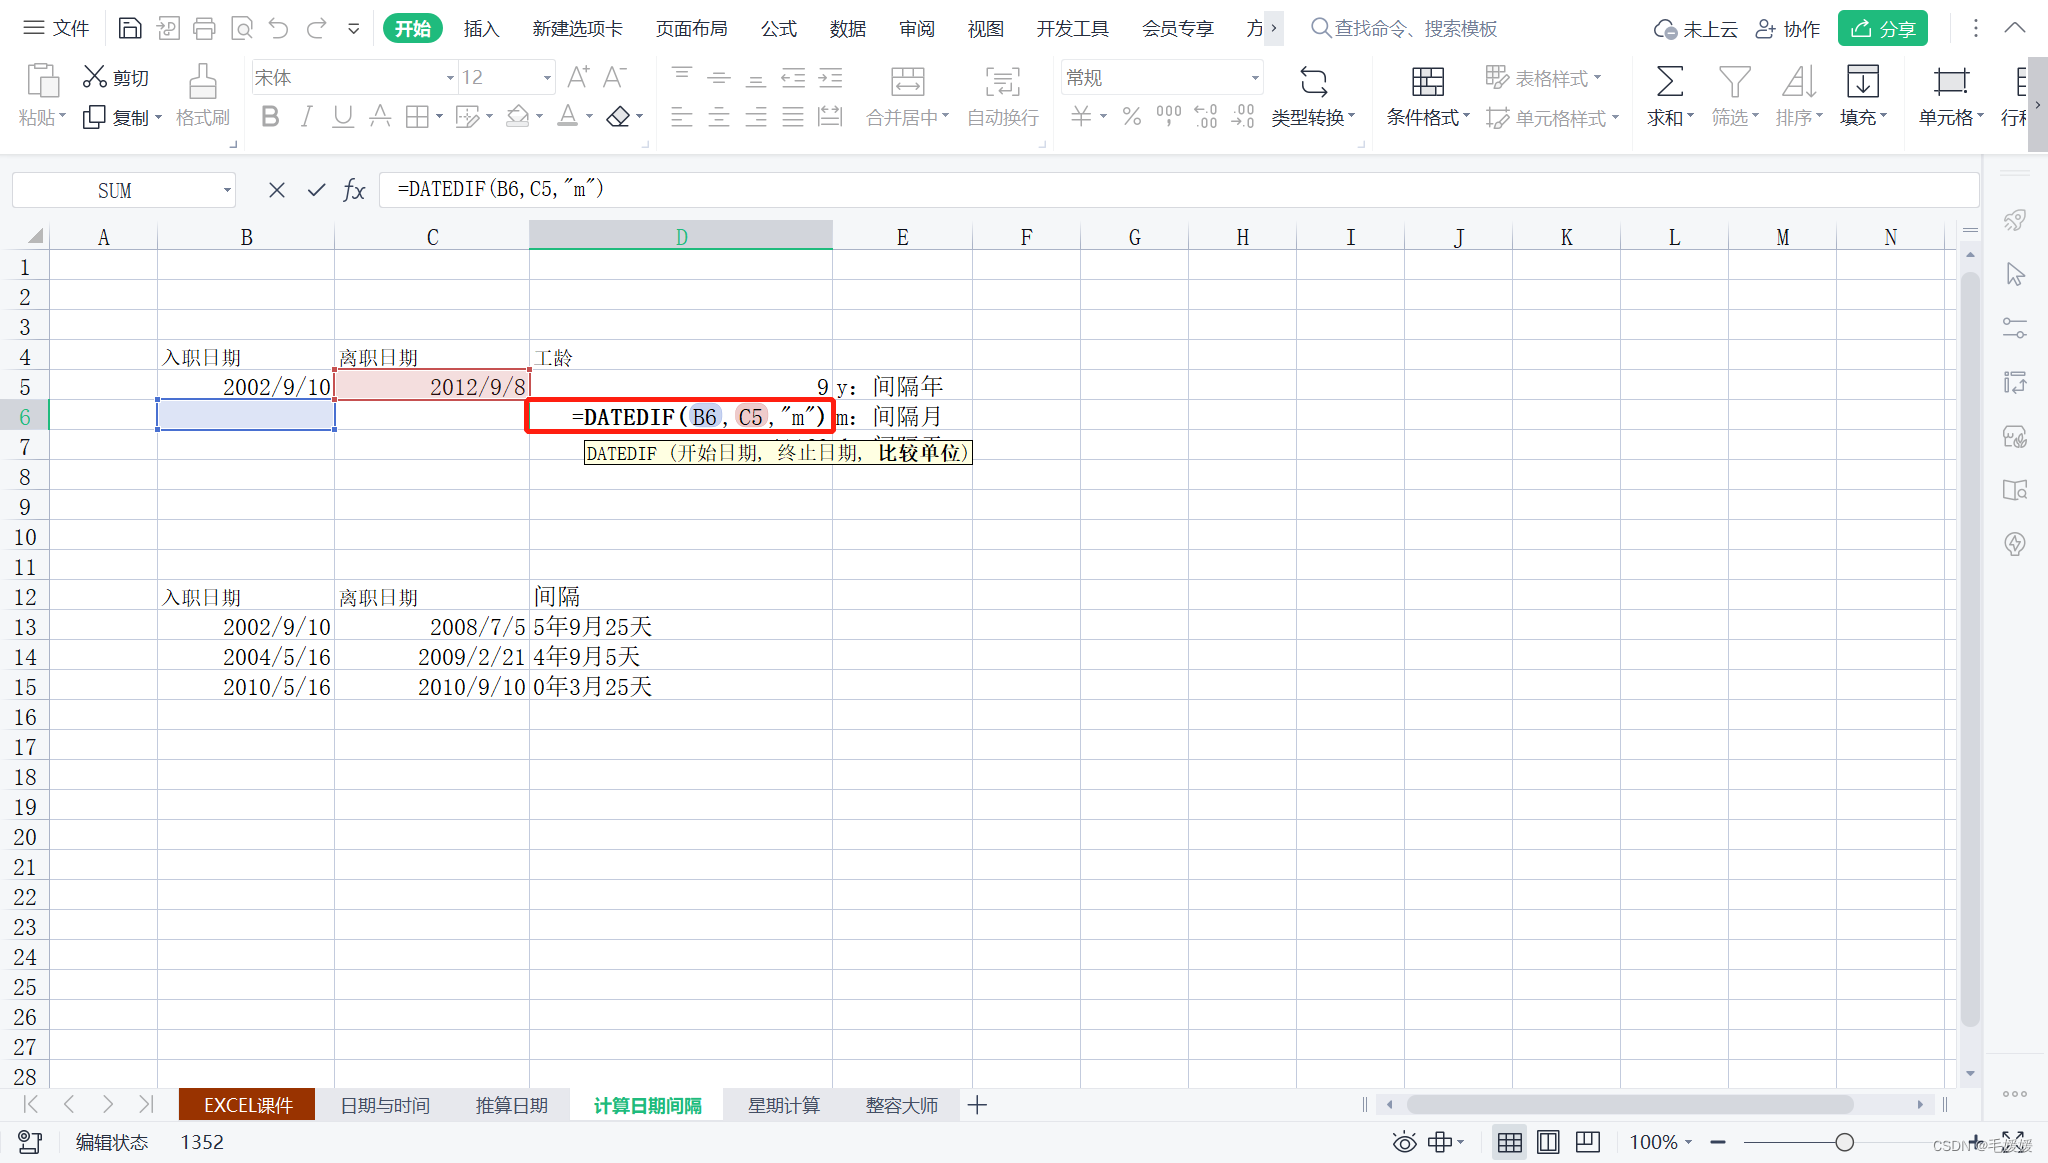The width and height of the screenshot is (2048, 1163).
Task: Increase font size with A+ icon
Action: point(578,77)
